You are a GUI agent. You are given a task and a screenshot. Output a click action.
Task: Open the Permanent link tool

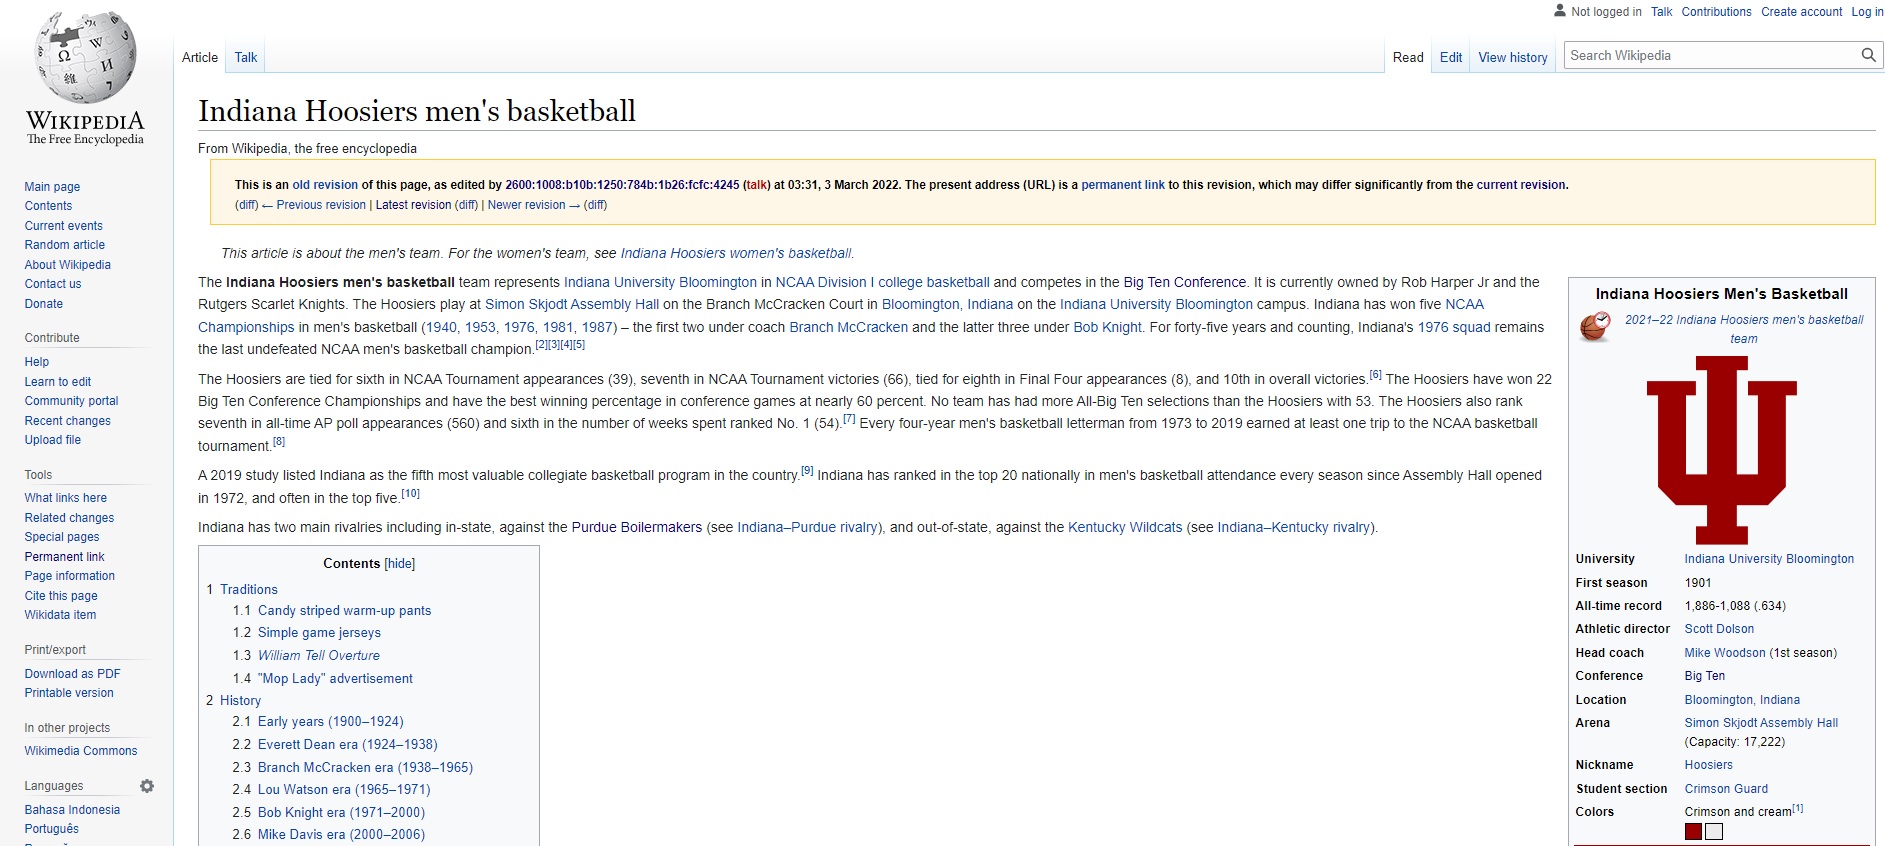(x=64, y=557)
